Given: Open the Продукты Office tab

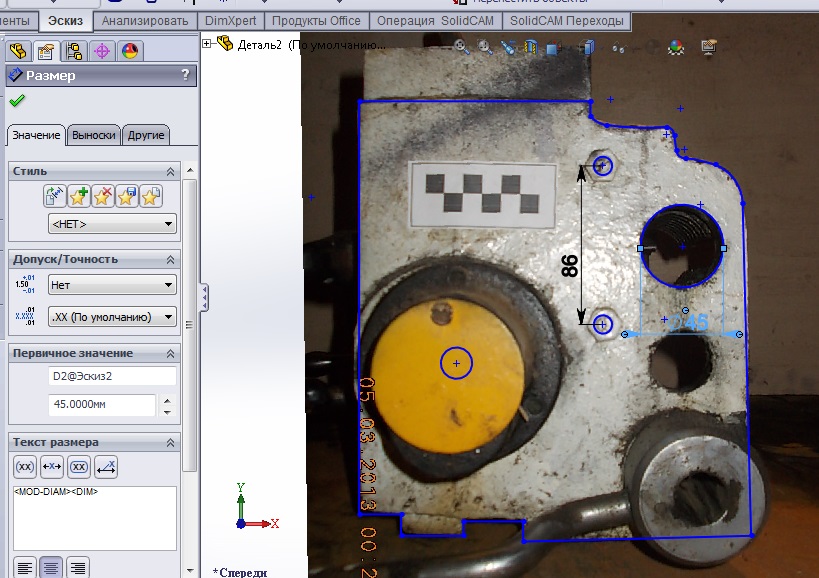Looking at the screenshot, I should pyautogui.click(x=316, y=21).
